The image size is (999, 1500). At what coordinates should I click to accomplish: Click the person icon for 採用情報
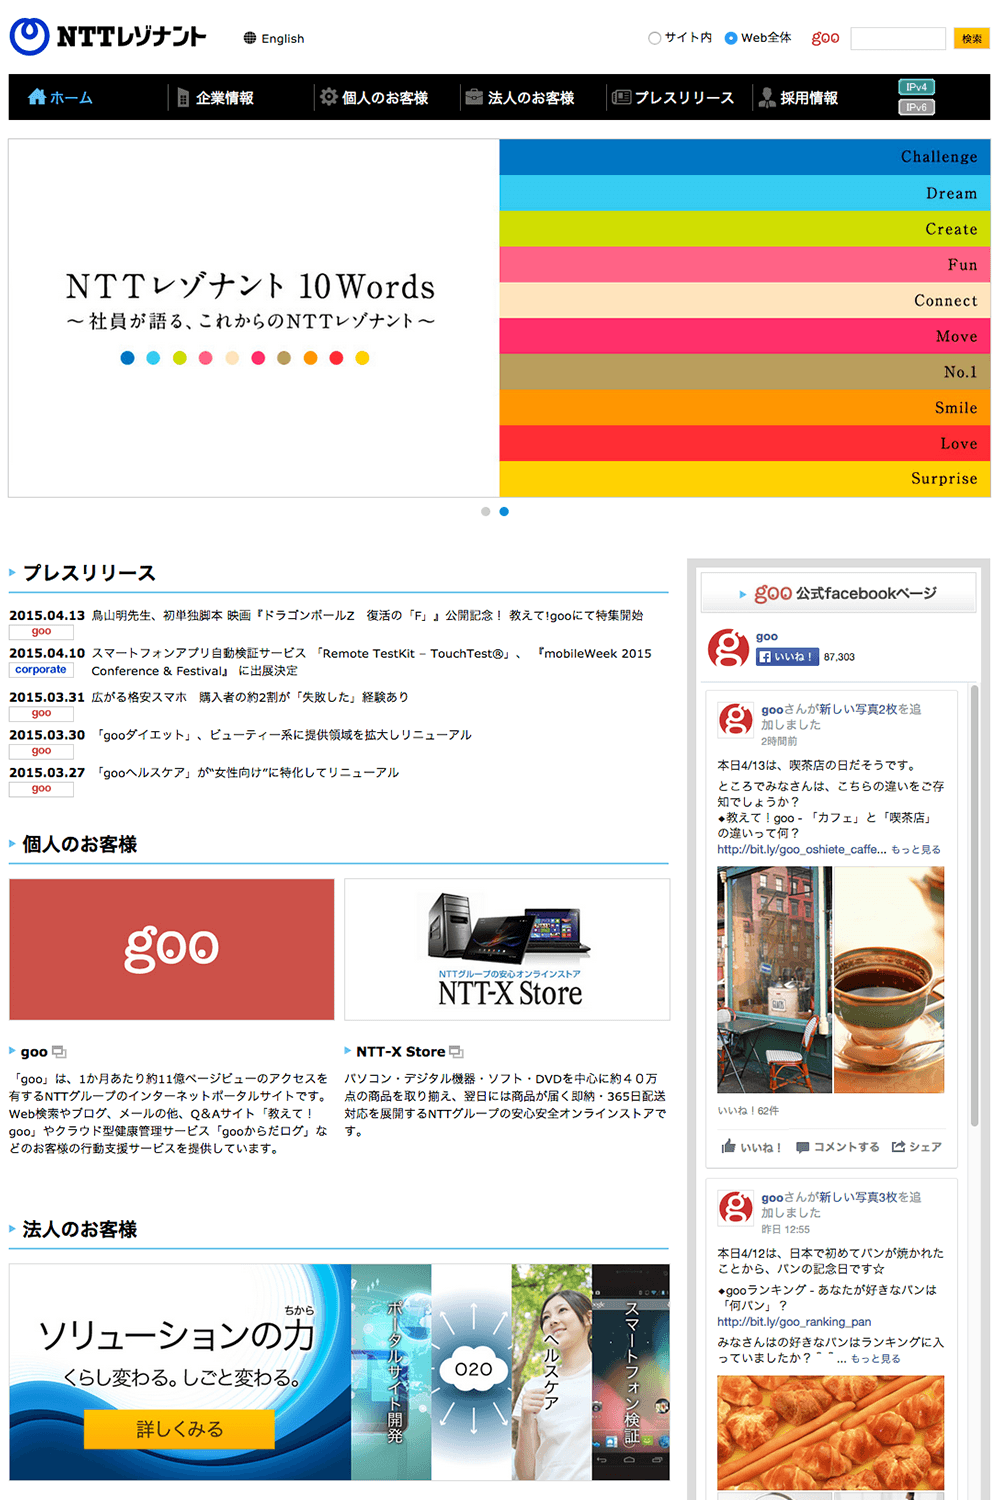click(767, 97)
